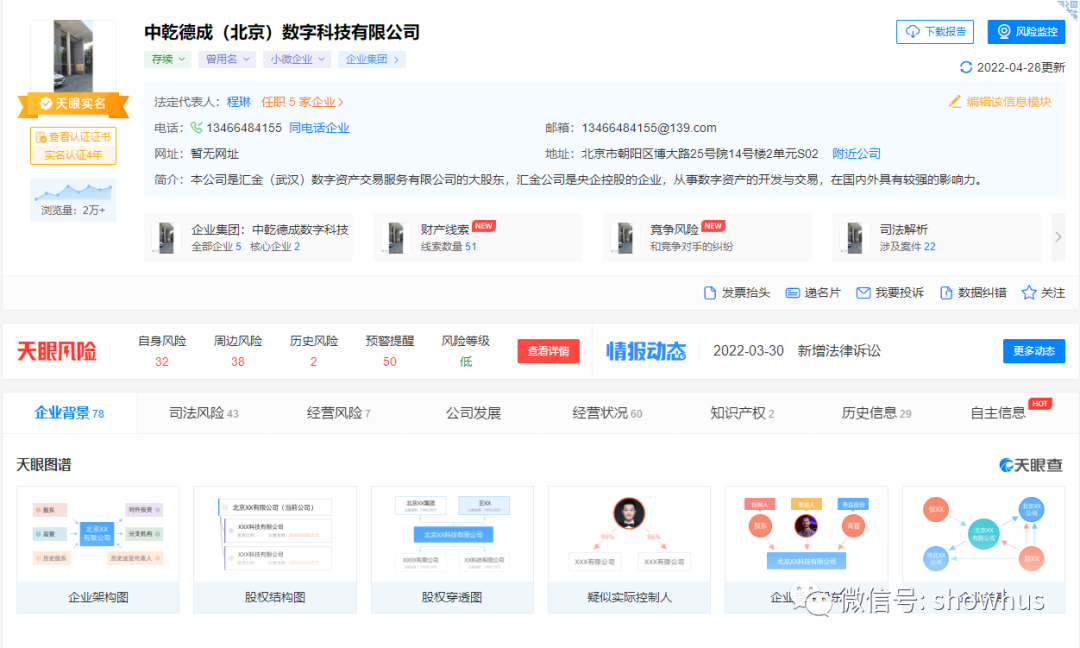The height and width of the screenshot is (648, 1080).
Task: Switch to the 自主信息 tab
Action: [x=998, y=413]
